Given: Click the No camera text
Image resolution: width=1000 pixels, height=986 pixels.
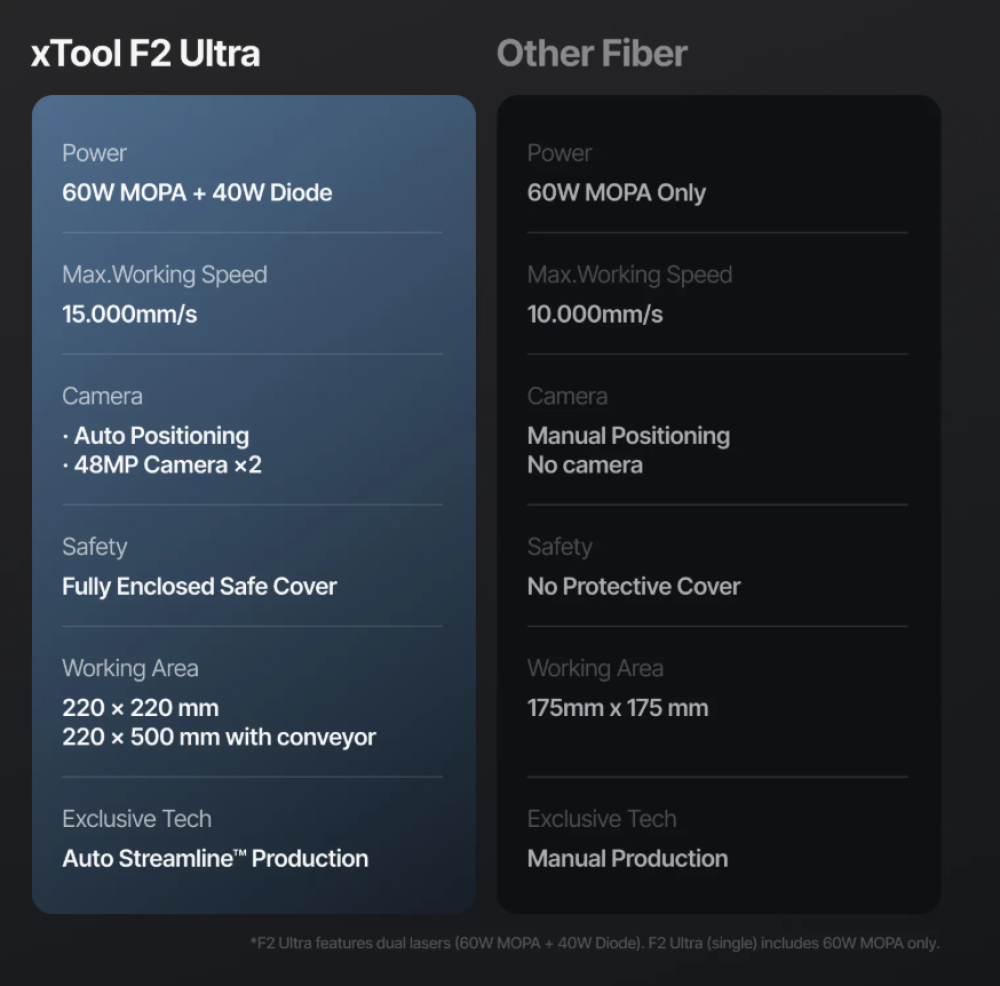Looking at the screenshot, I should point(585,465).
